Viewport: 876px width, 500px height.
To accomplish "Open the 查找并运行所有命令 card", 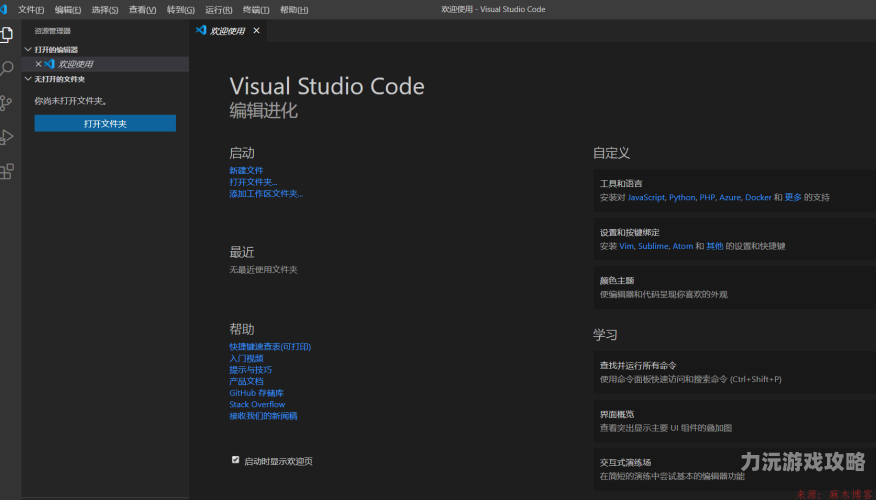I will 735,372.
